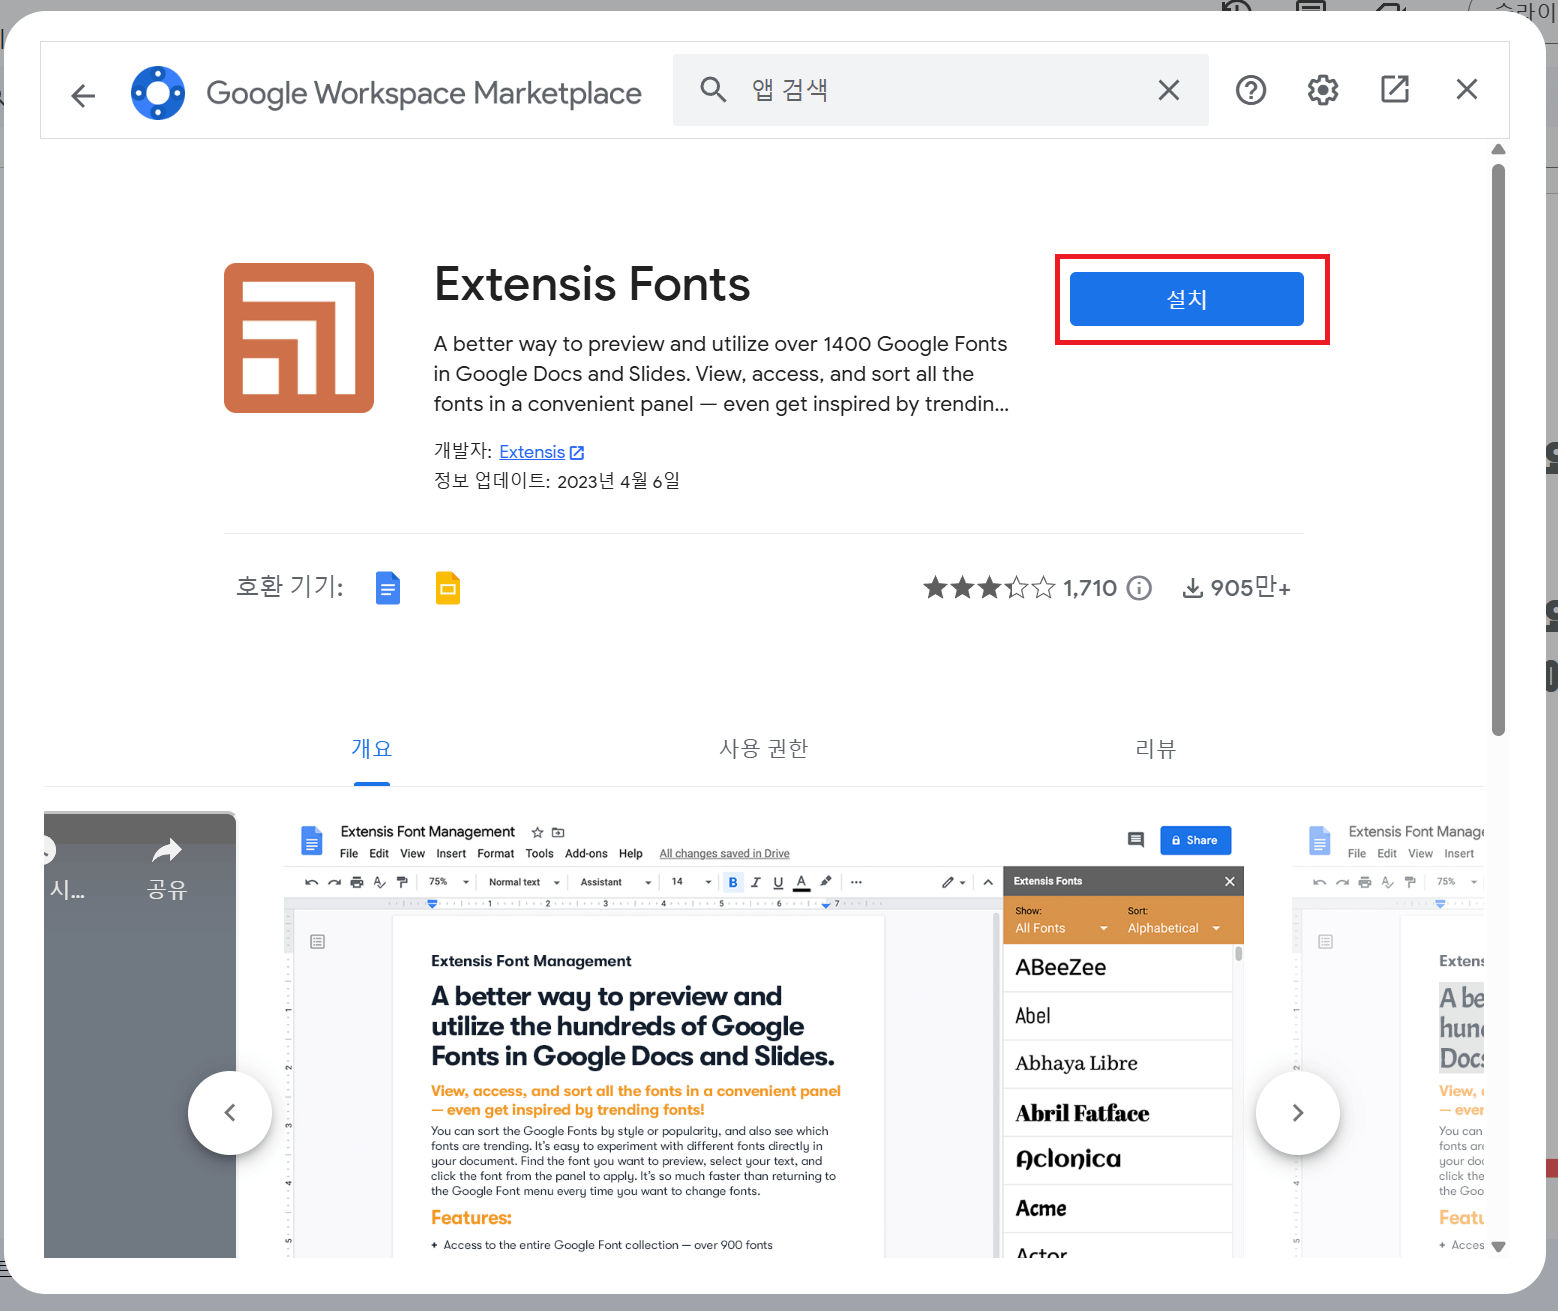Viewport: 1558px width, 1311px height.
Task: Open the help question mark icon
Action: click(1251, 90)
